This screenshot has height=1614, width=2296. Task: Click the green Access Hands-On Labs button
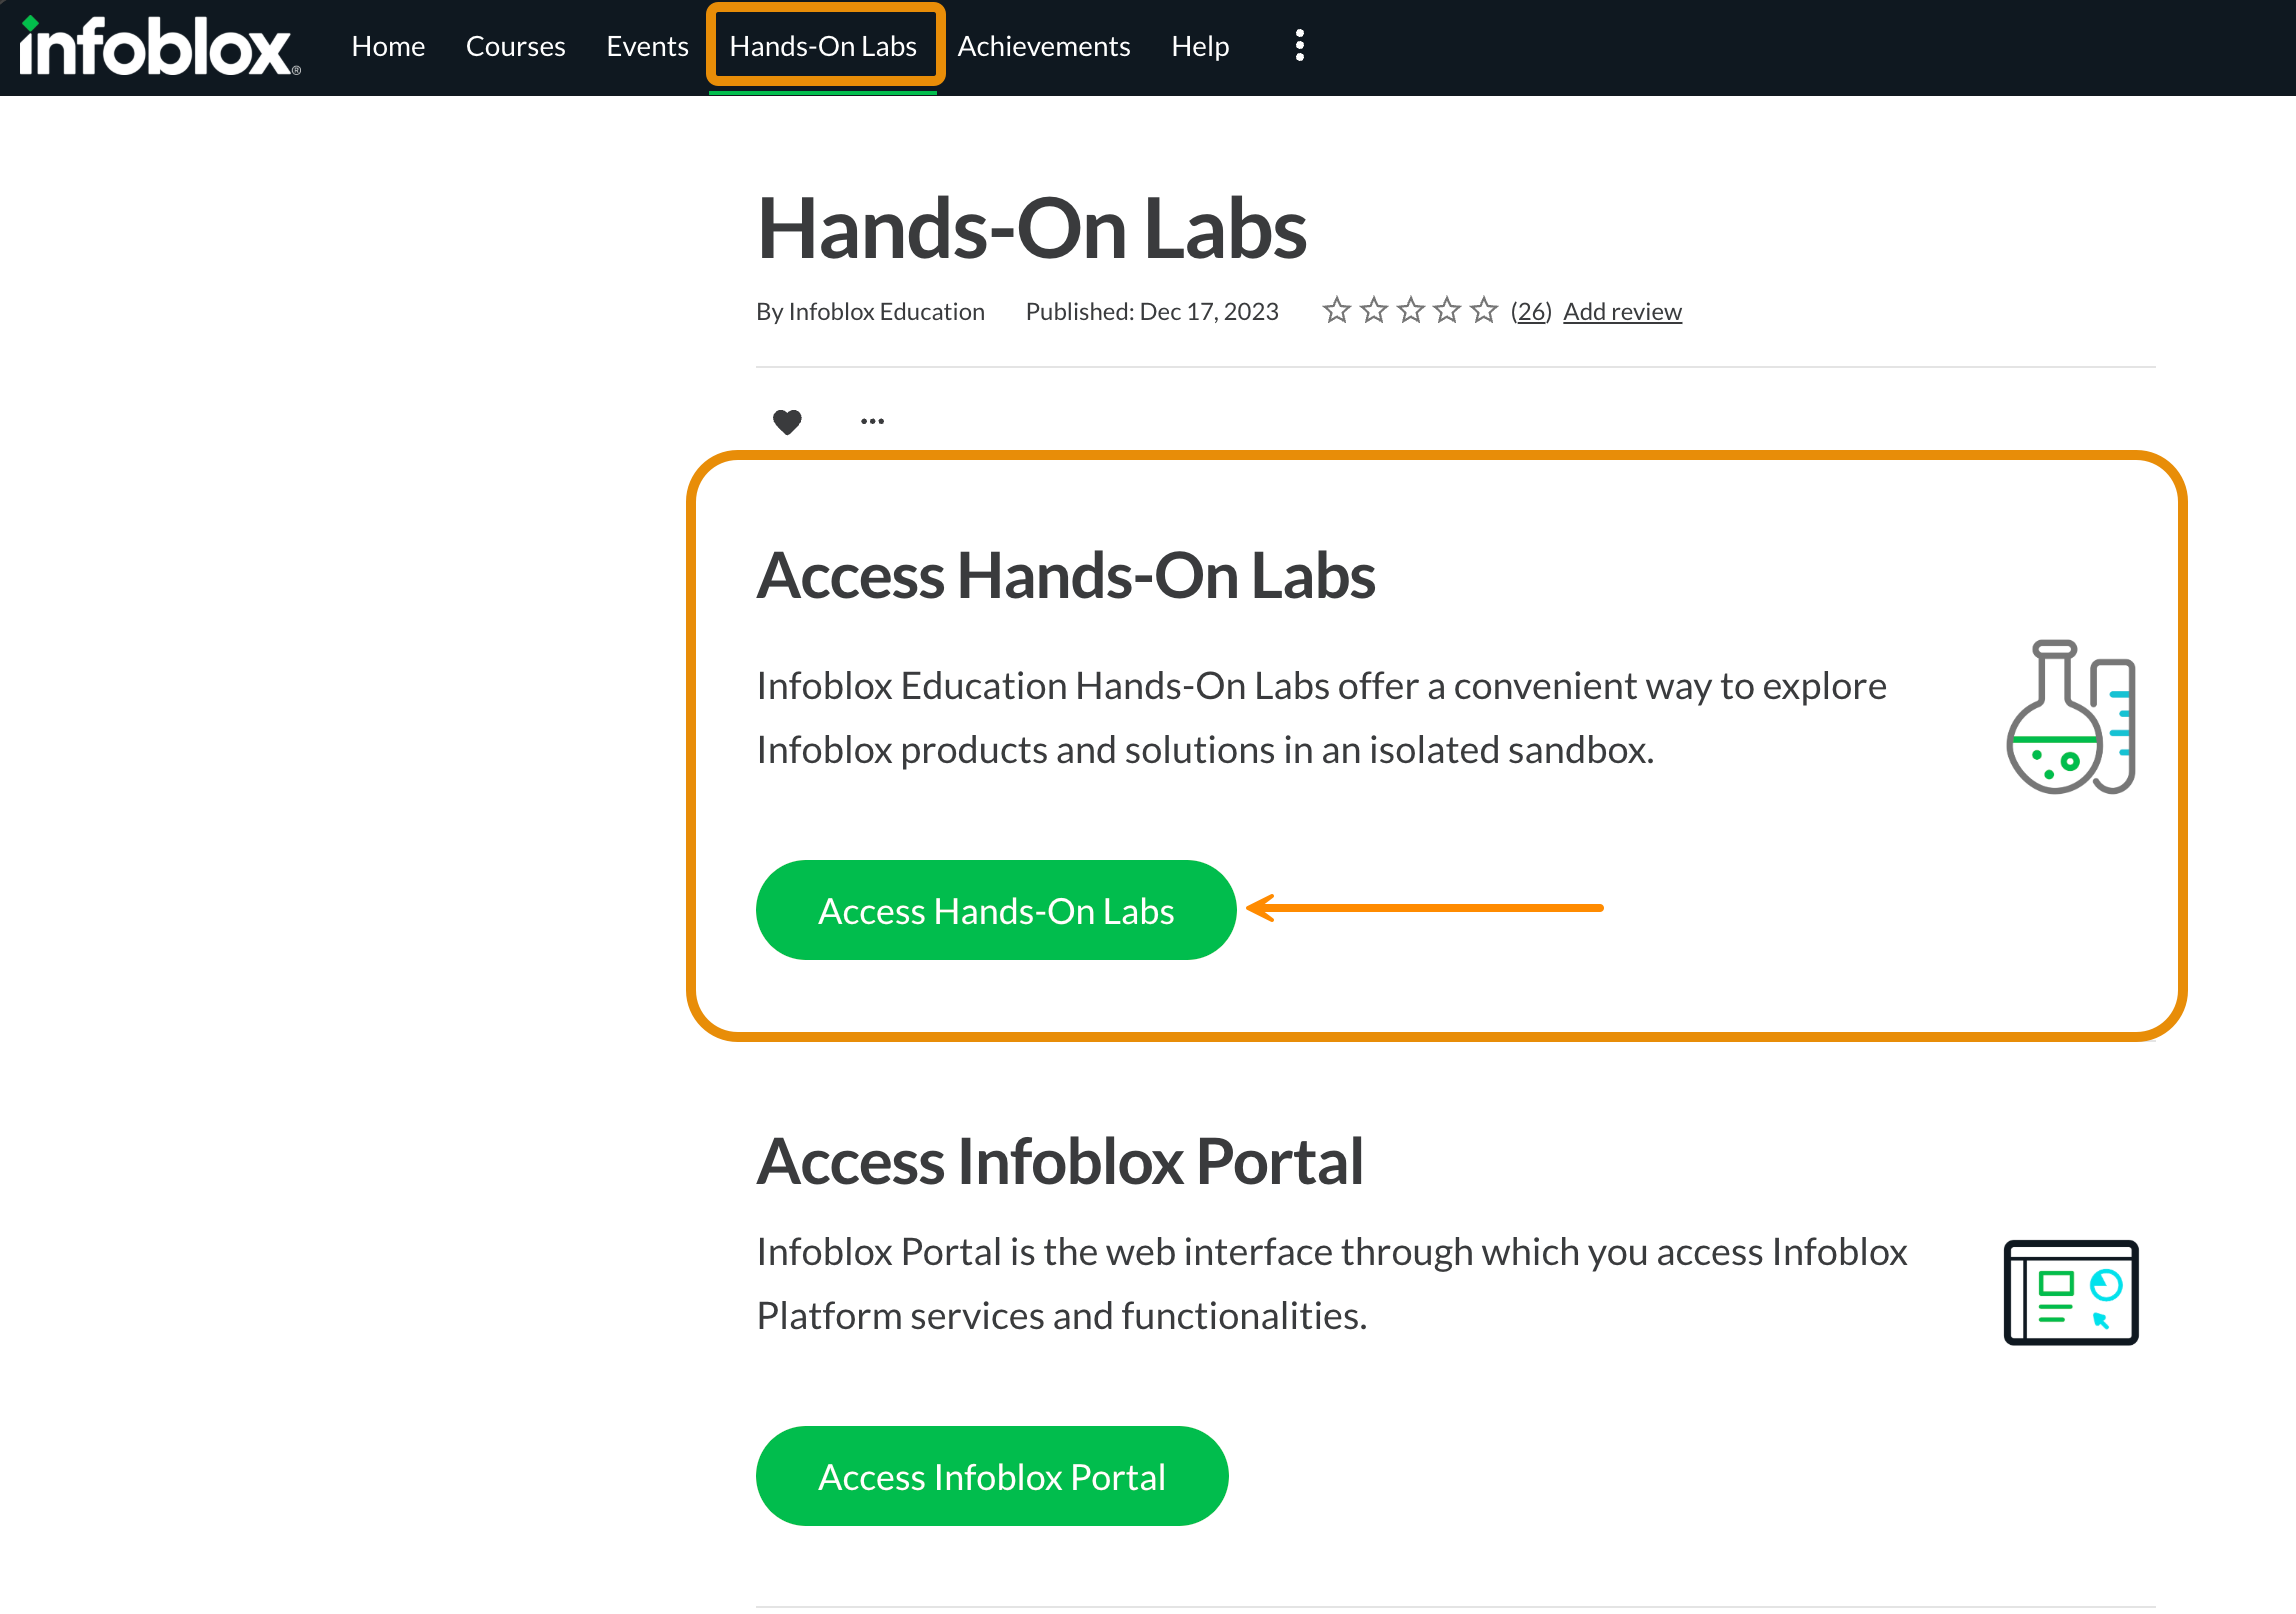[x=996, y=910]
